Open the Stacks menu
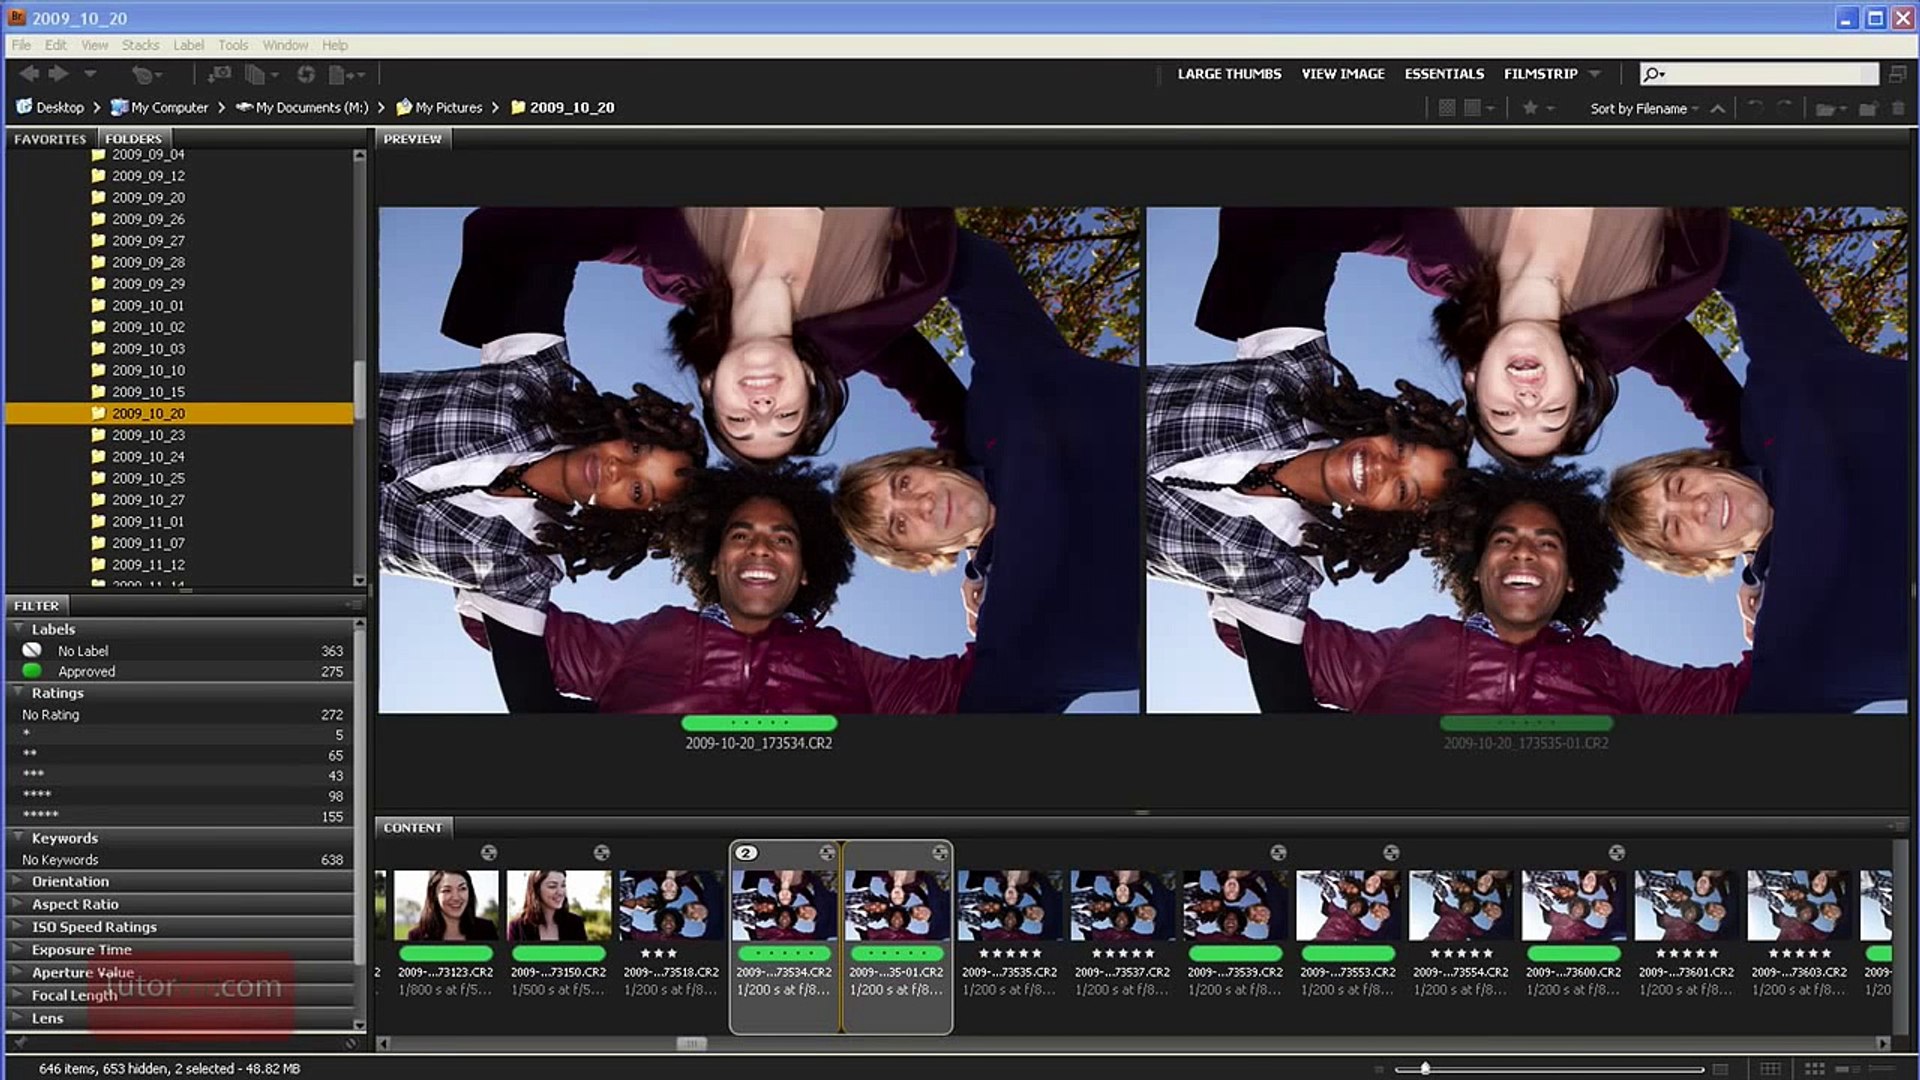Screen dimensions: 1920x1080 point(140,45)
